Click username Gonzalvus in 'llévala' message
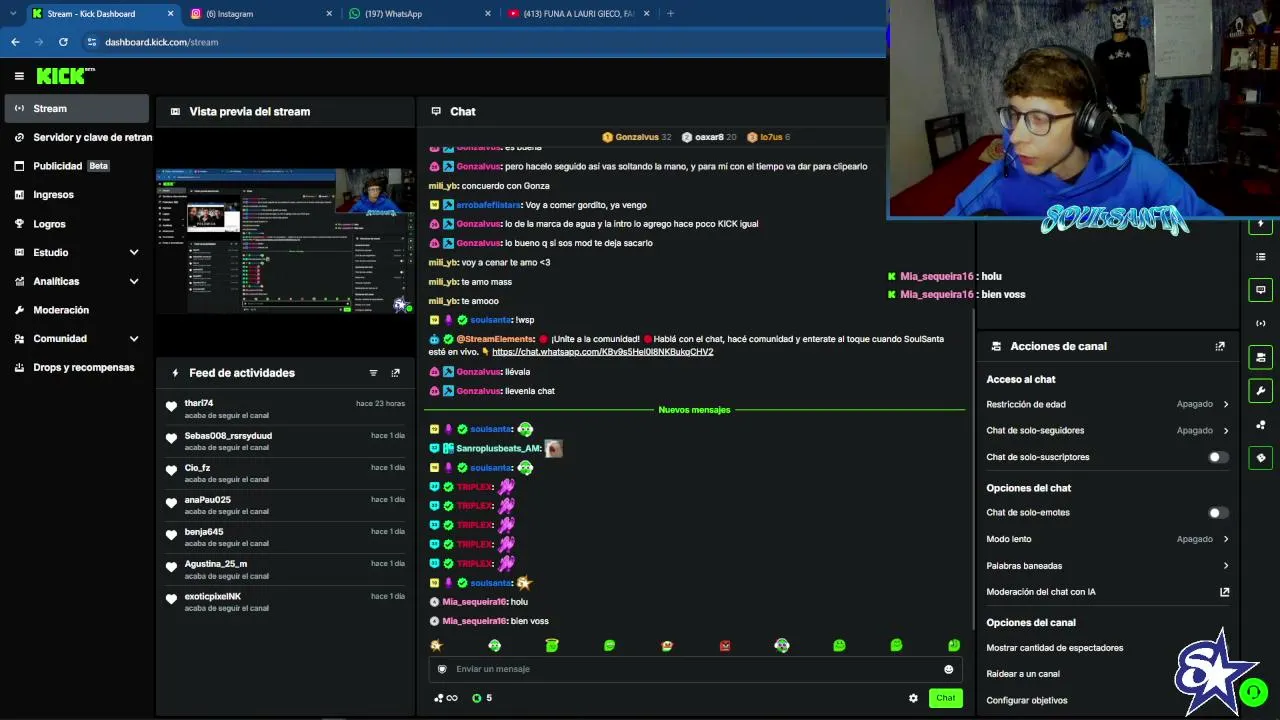1280x720 pixels. (x=478, y=372)
